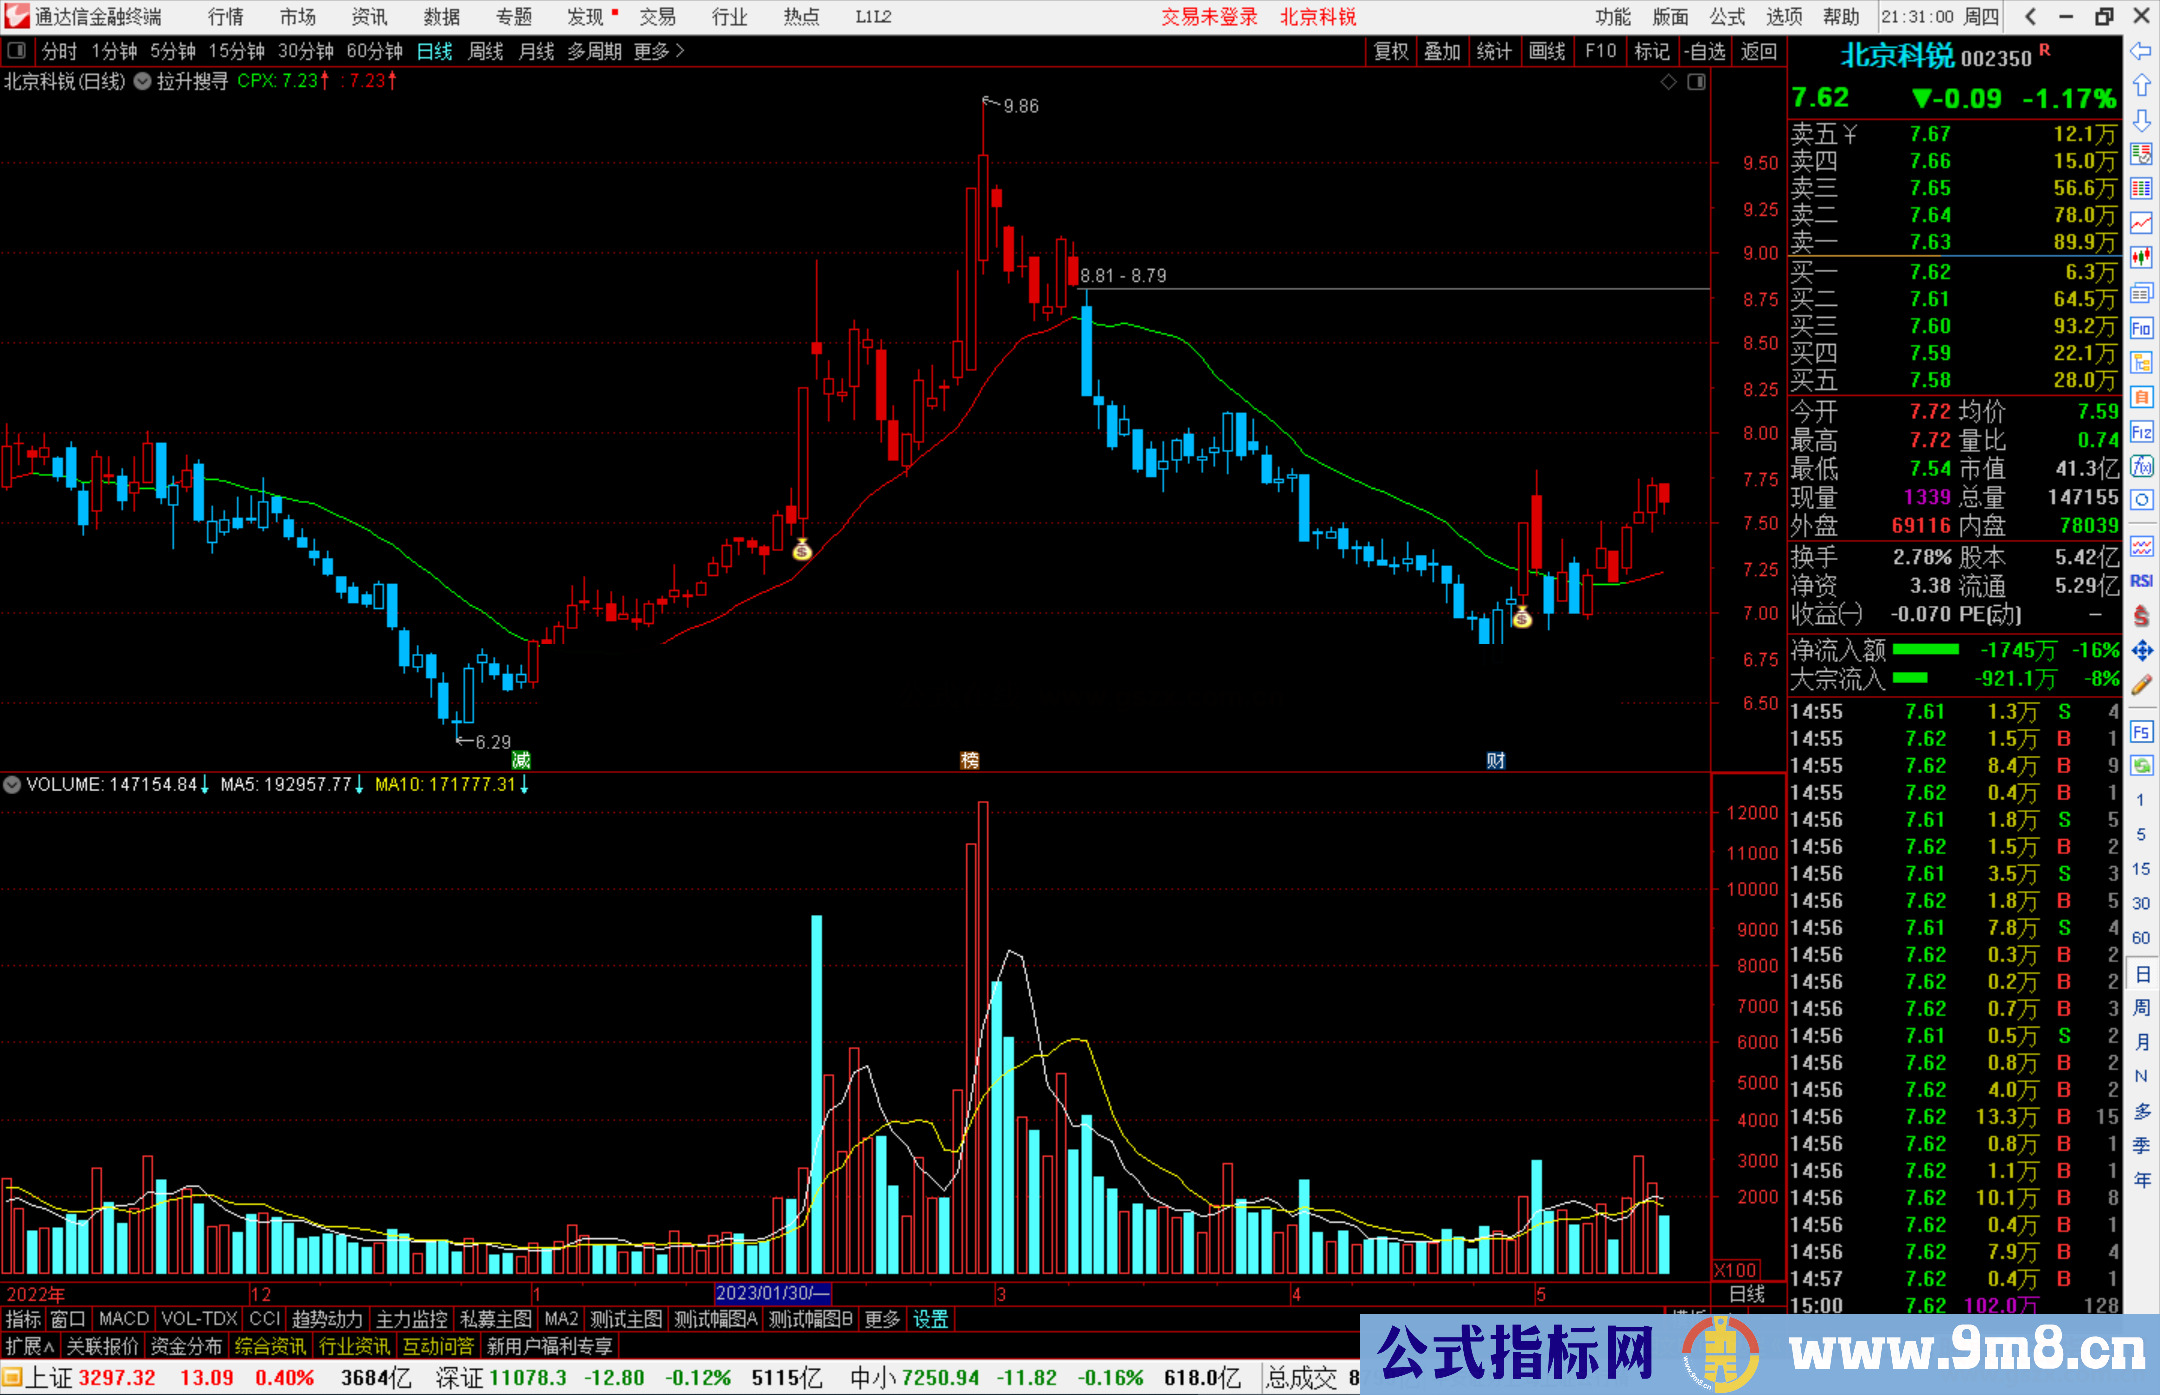Switch to 周线 period tab

coord(486,51)
